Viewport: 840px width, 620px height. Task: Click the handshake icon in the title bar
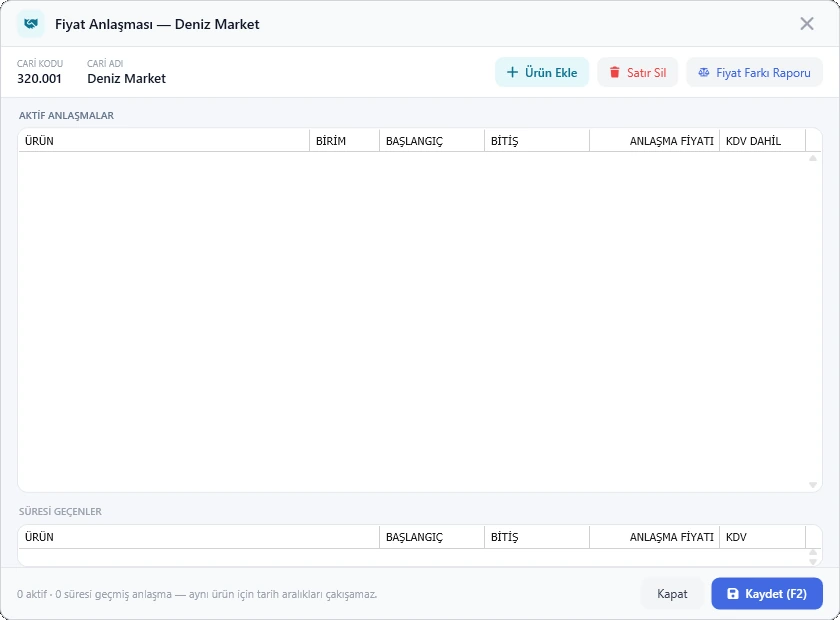point(31,24)
